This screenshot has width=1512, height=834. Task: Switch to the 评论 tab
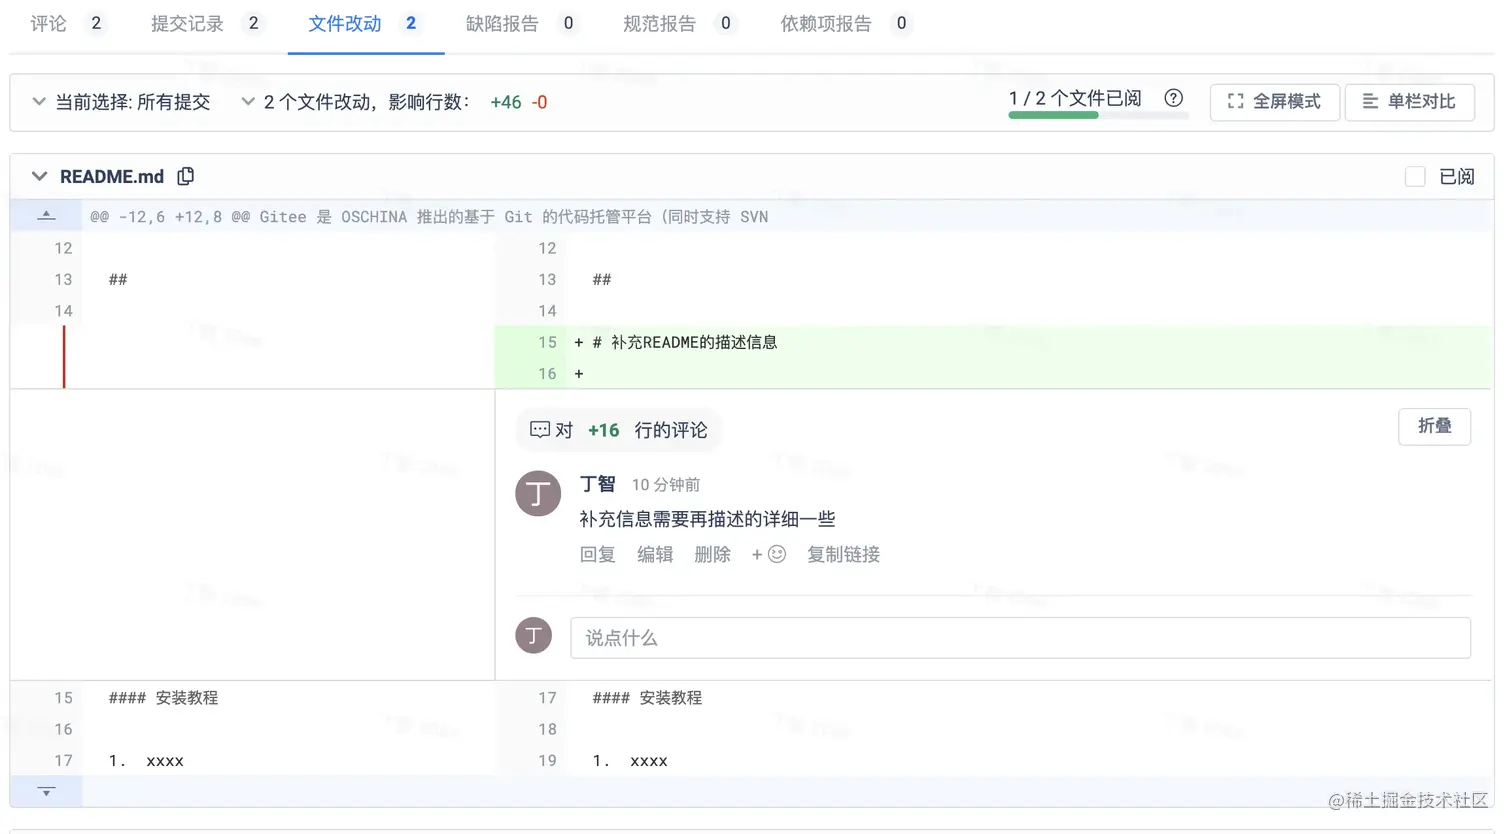(x=67, y=23)
